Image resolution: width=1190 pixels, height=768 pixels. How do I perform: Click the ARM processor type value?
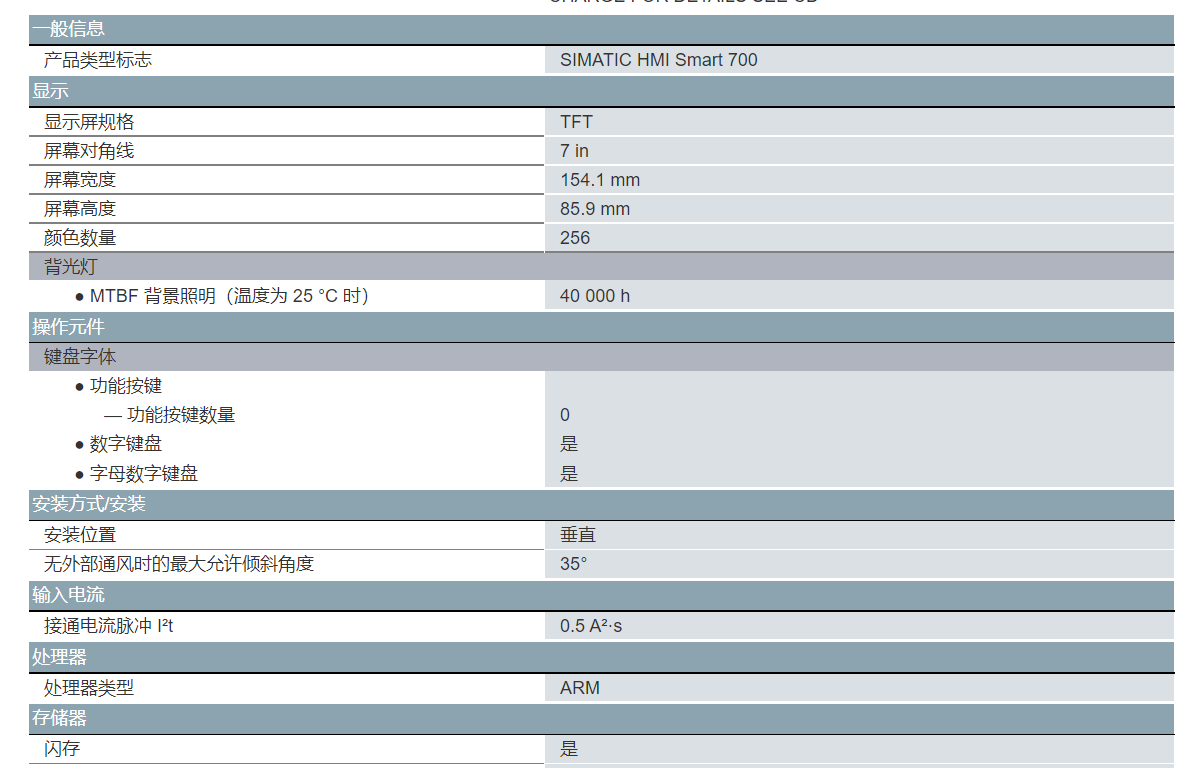coord(580,688)
